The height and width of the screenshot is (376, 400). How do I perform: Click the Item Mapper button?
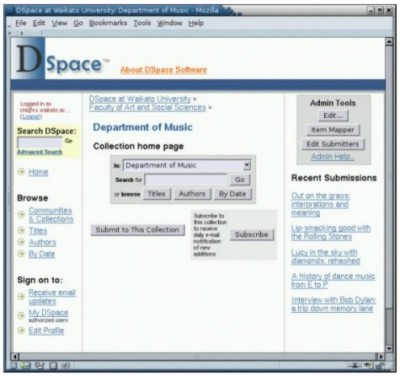tap(333, 130)
